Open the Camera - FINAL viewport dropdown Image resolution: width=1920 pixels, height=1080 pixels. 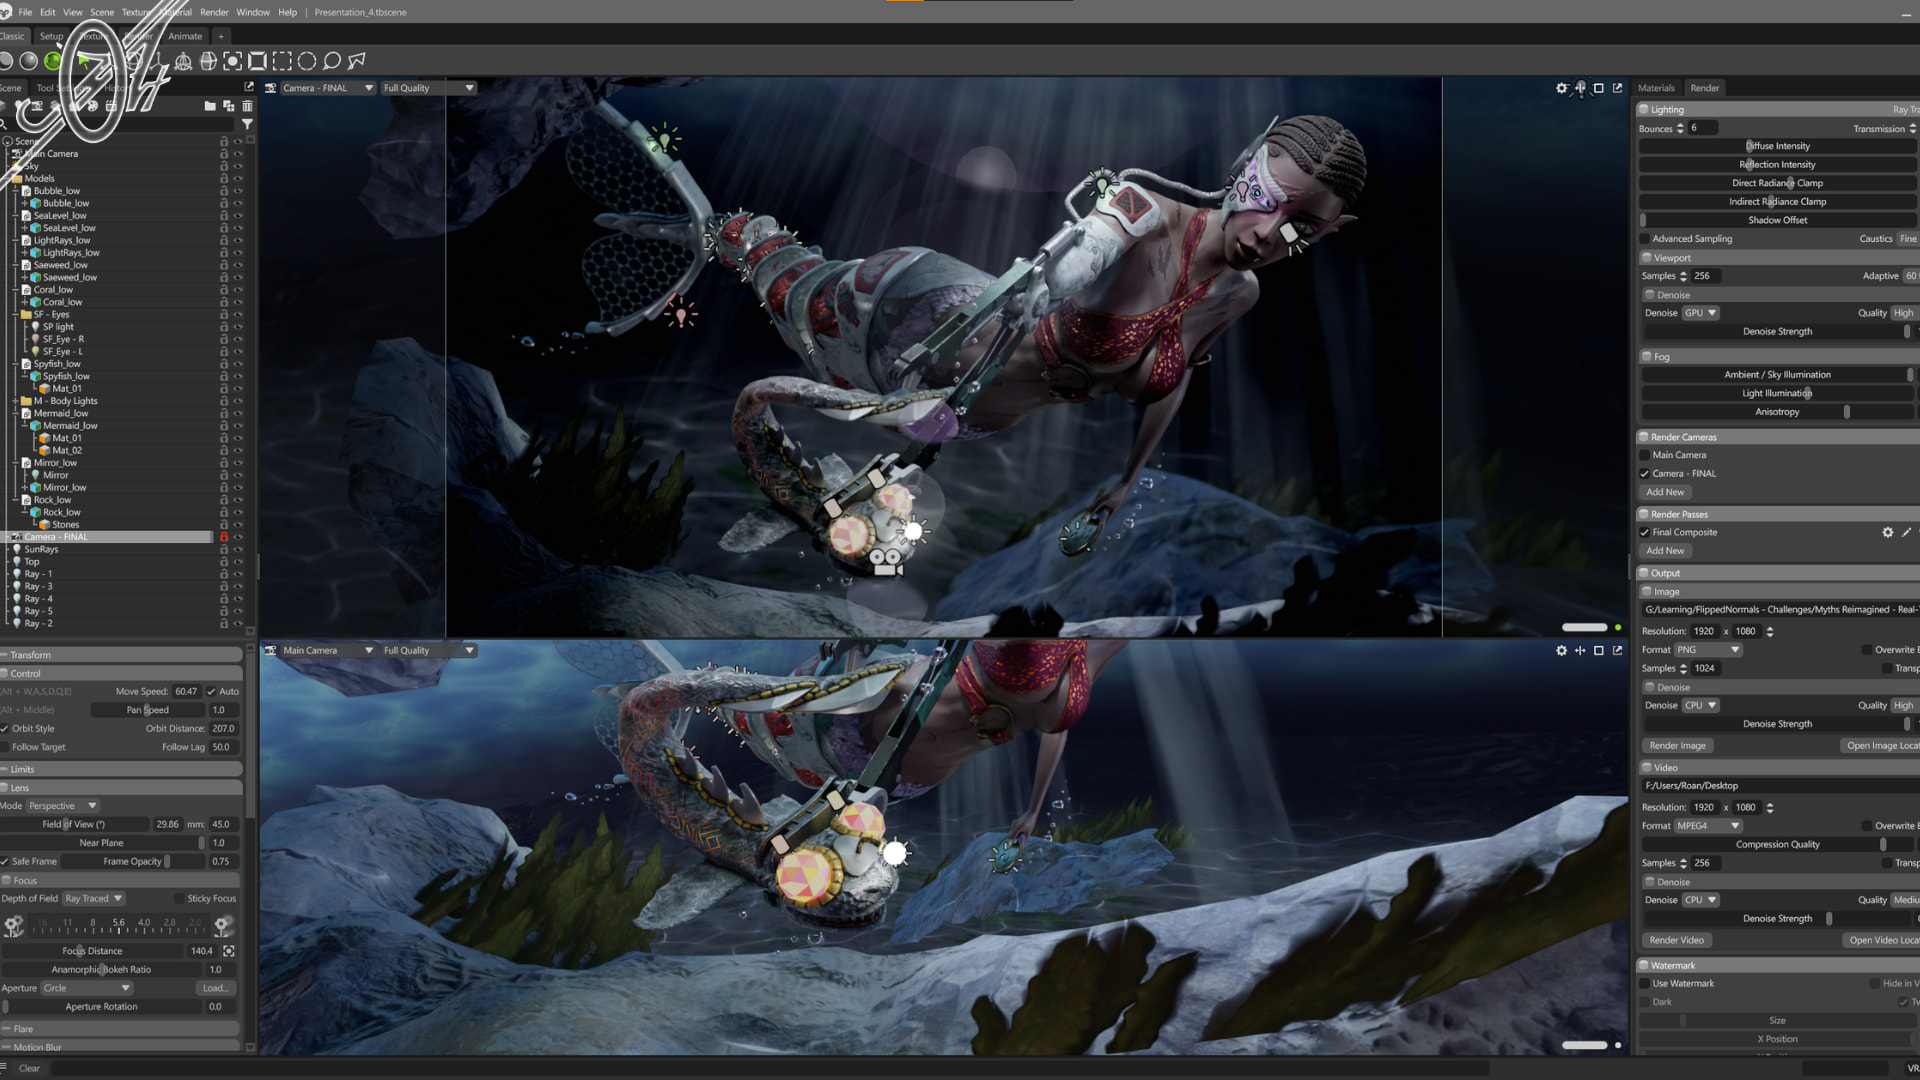coord(368,88)
